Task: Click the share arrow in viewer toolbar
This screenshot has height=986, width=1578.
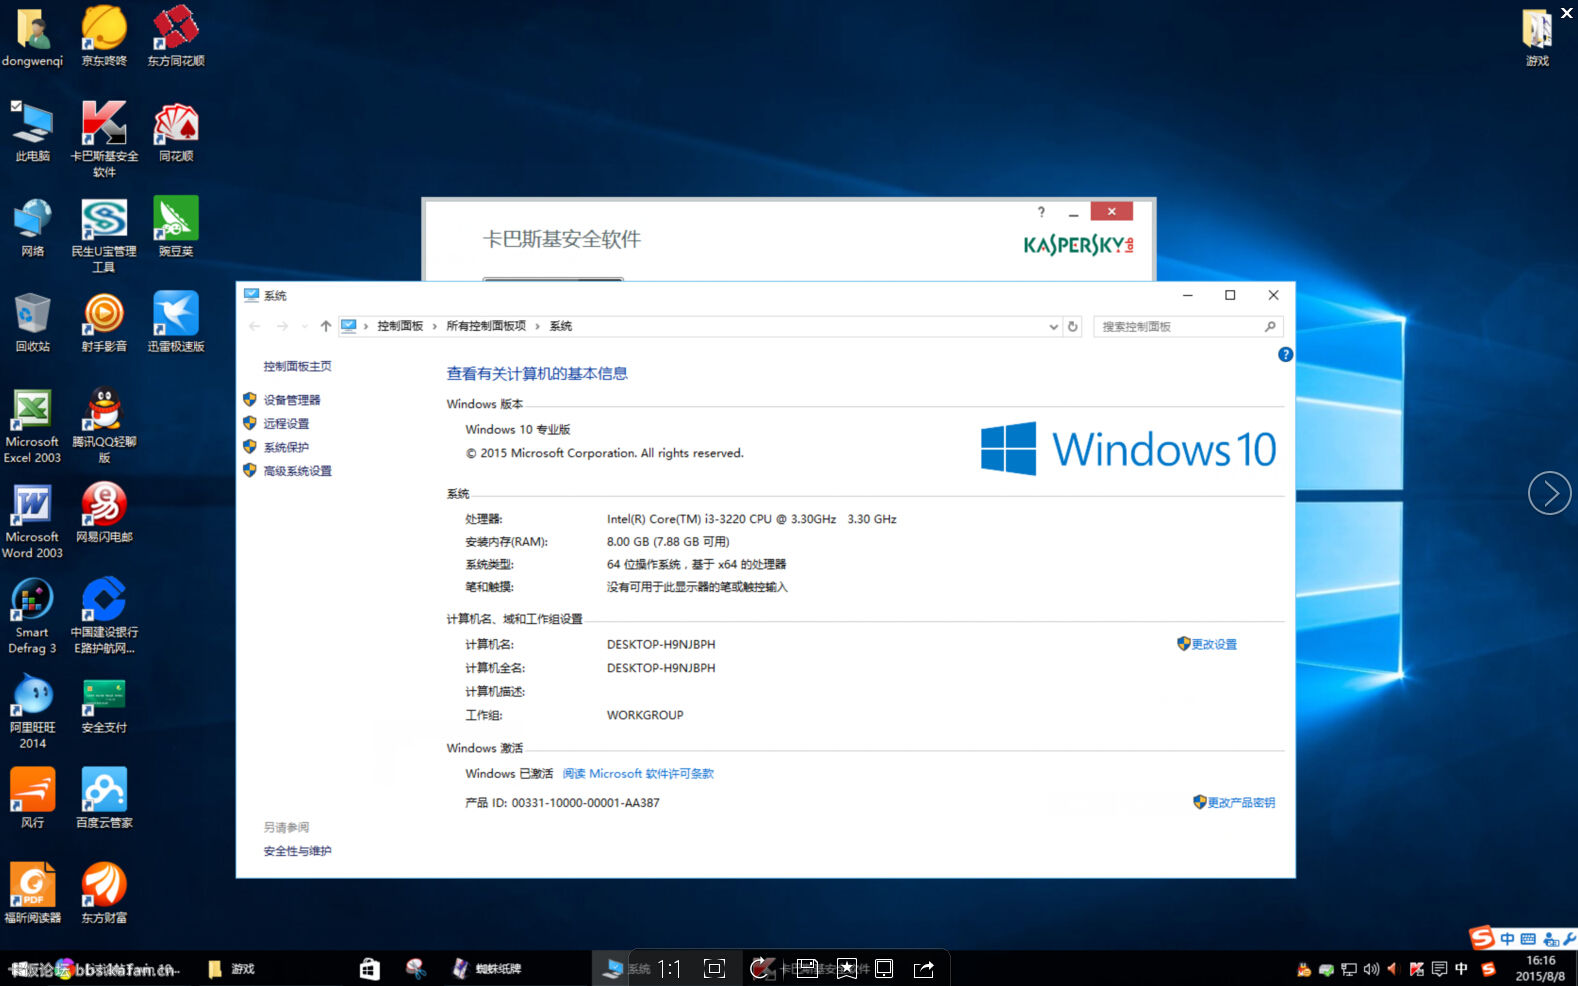Action: [x=924, y=968]
